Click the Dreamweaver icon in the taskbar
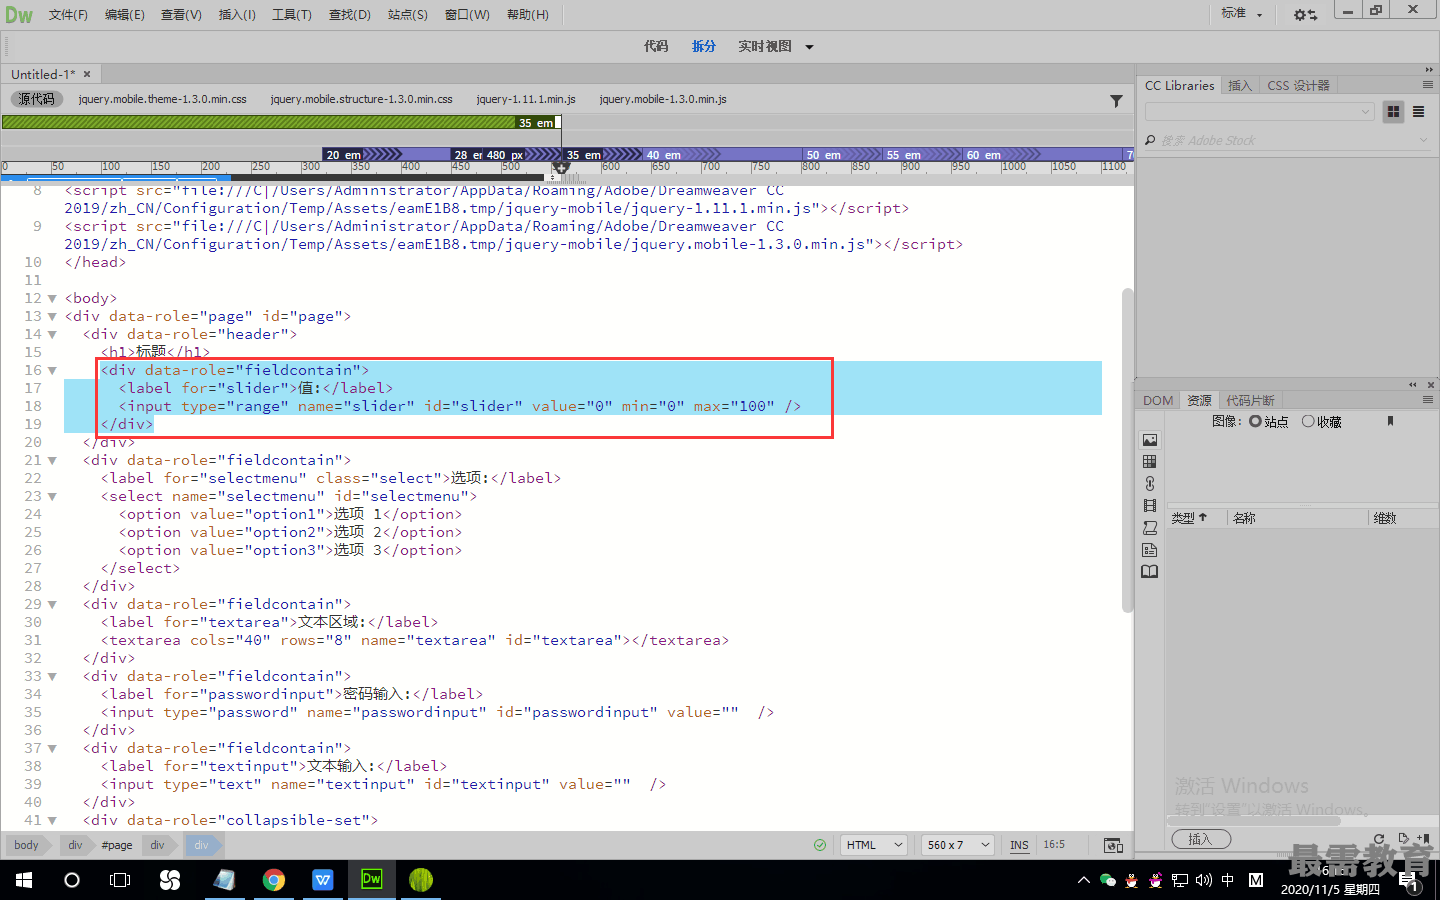The height and width of the screenshot is (900, 1440). (371, 880)
